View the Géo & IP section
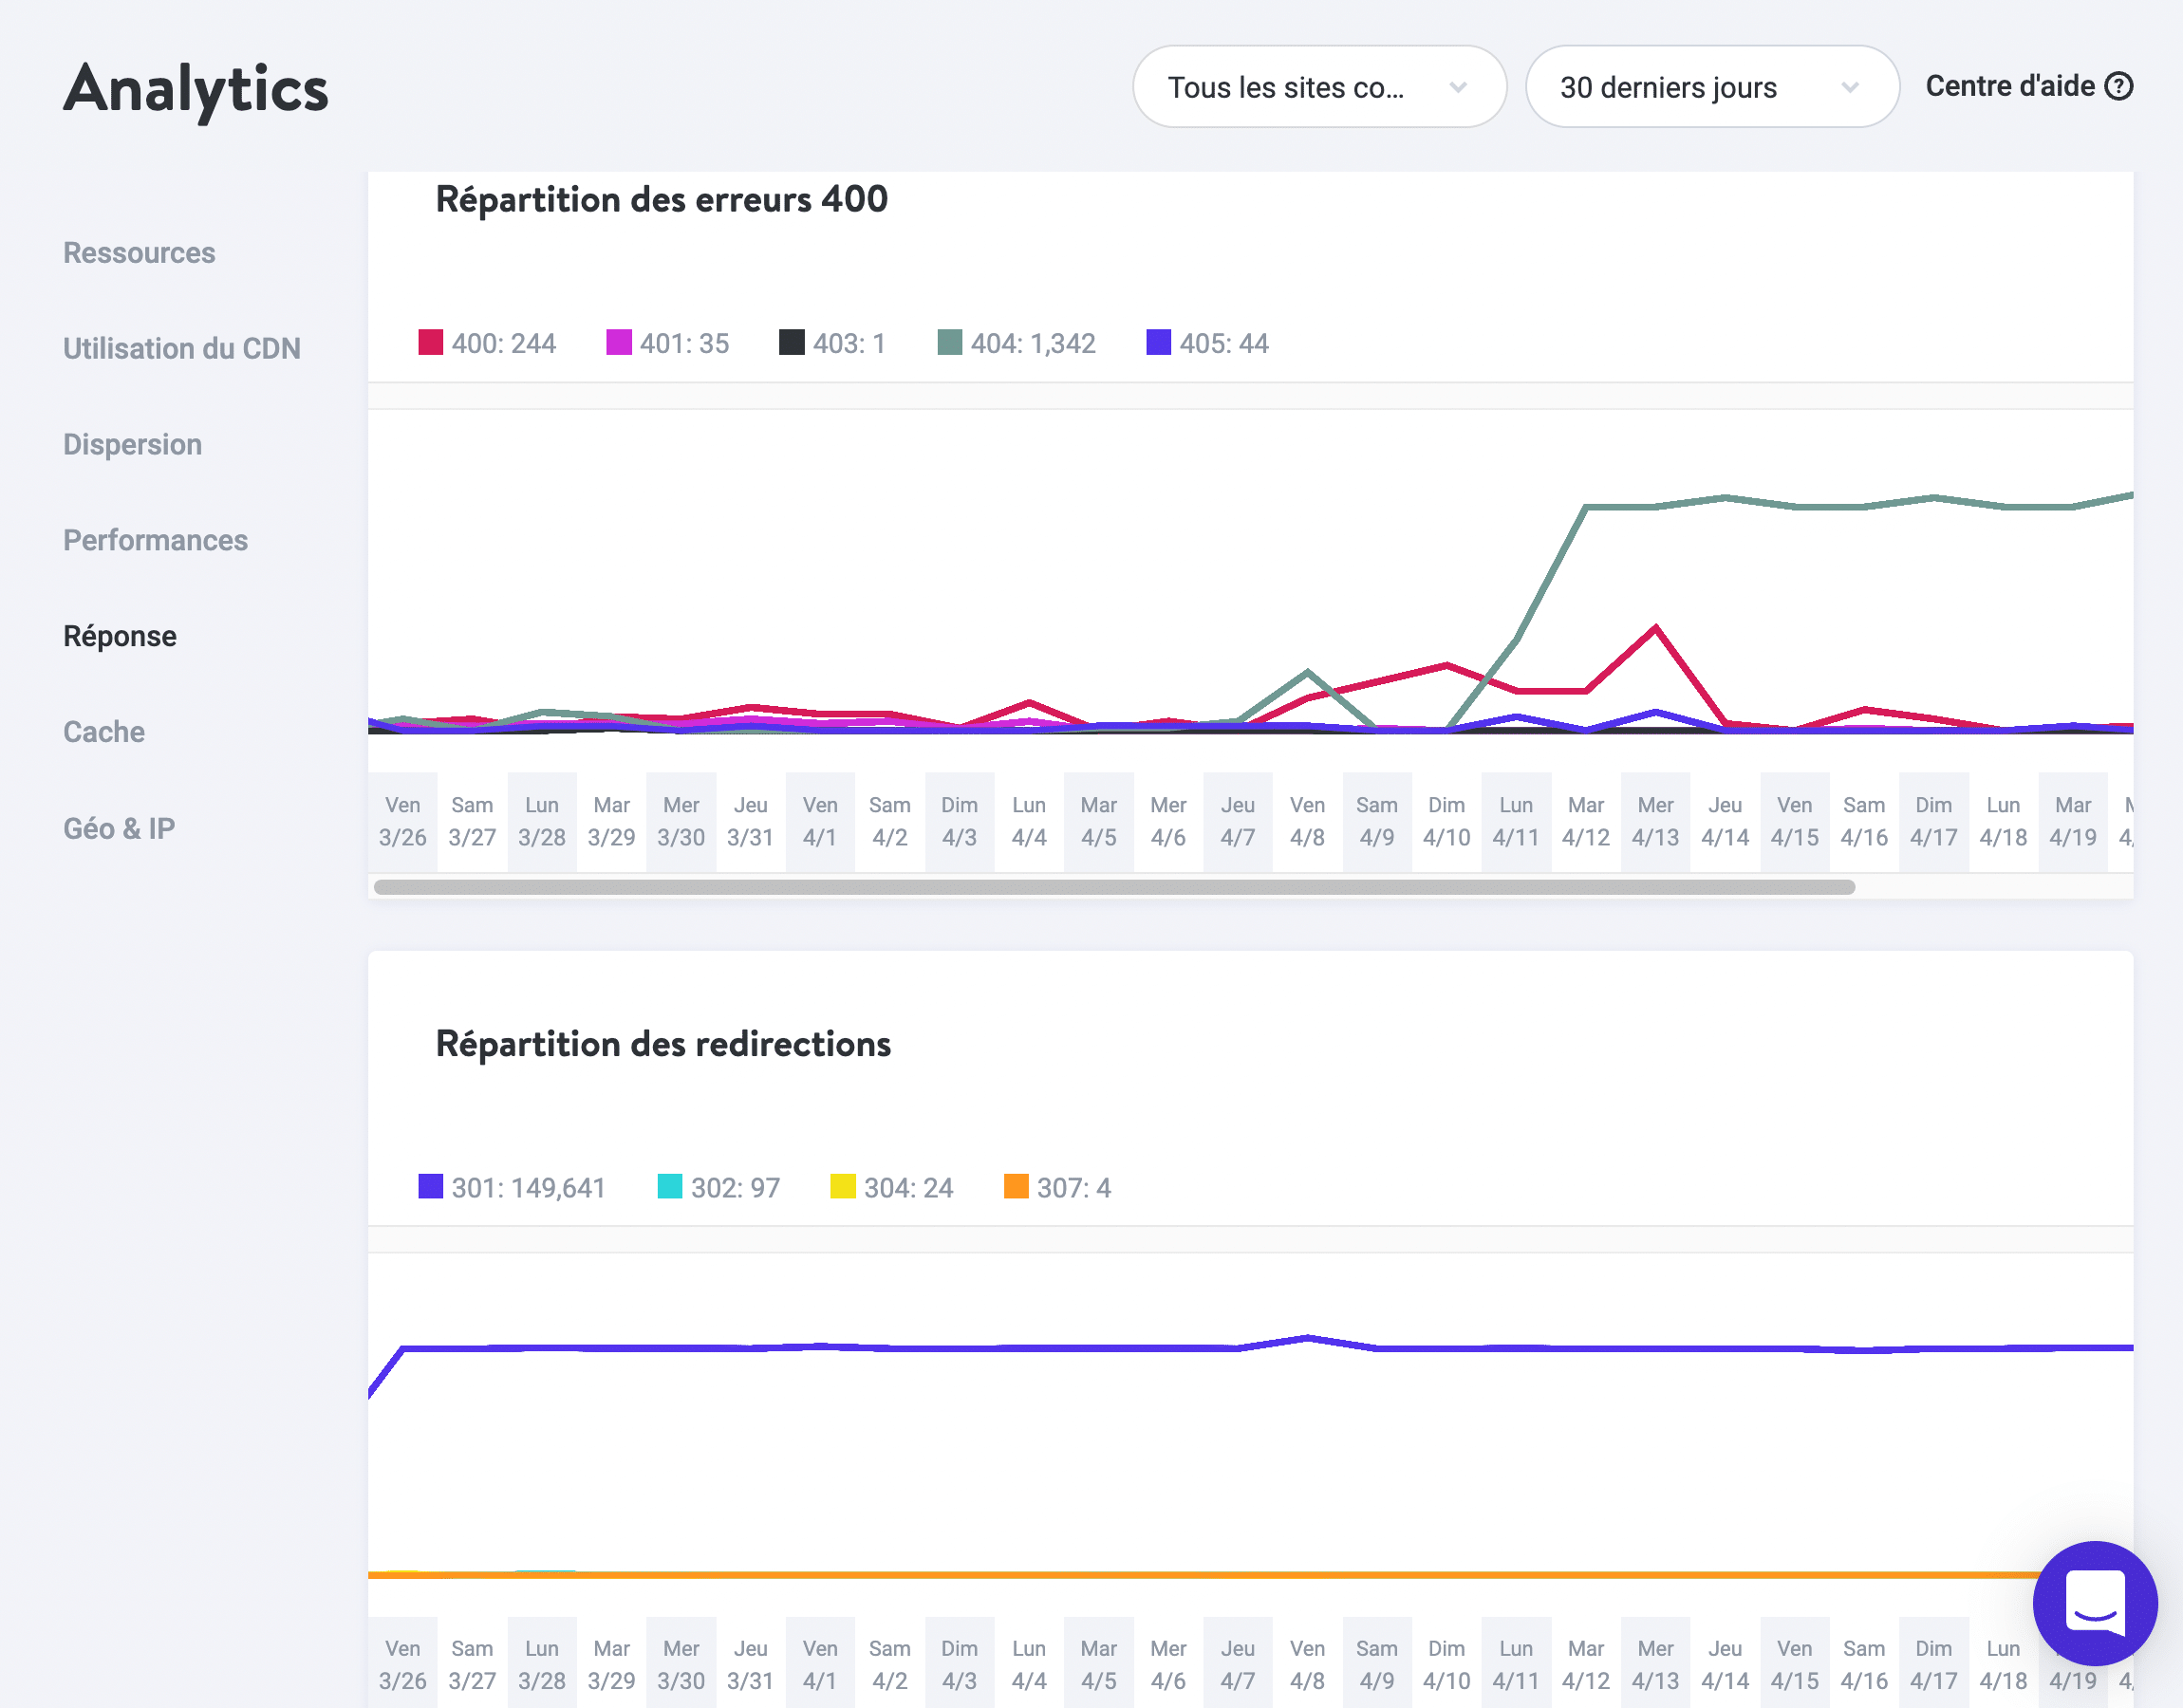The image size is (2183, 1708). pyautogui.click(x=119, y=828)
